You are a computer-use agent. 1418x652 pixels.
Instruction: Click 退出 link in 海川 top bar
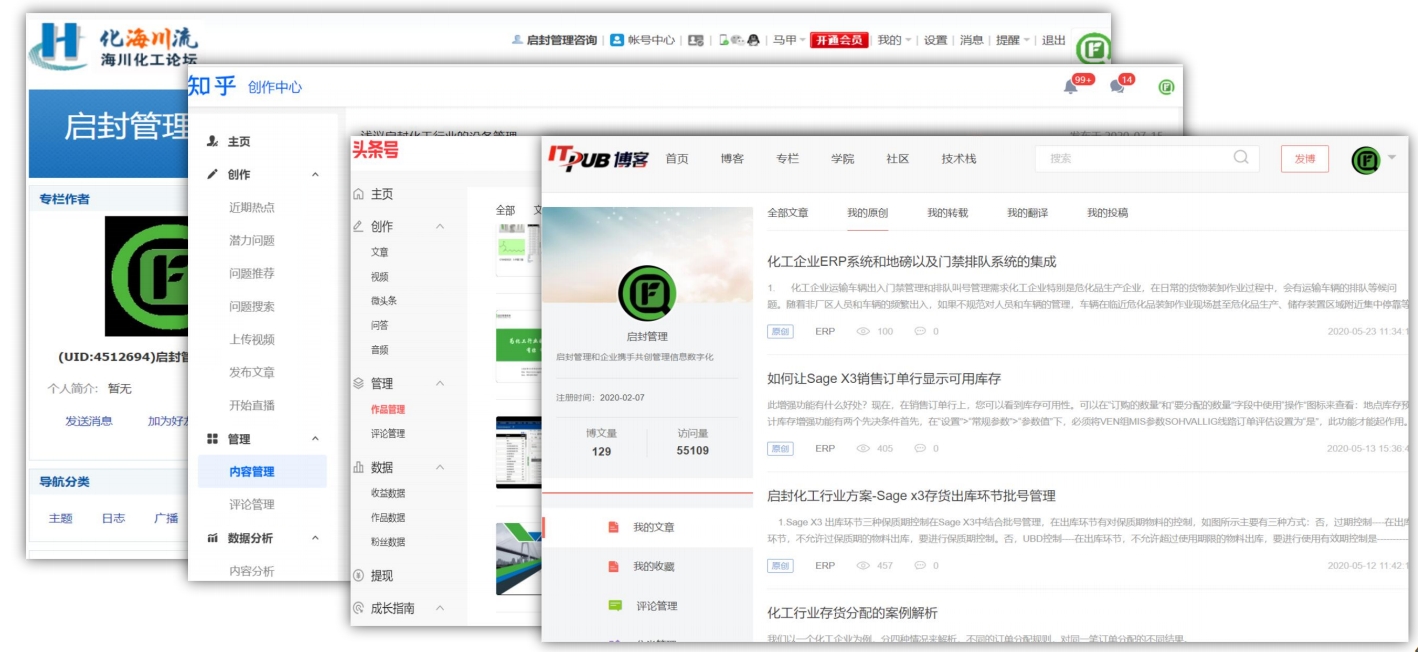1054,40
